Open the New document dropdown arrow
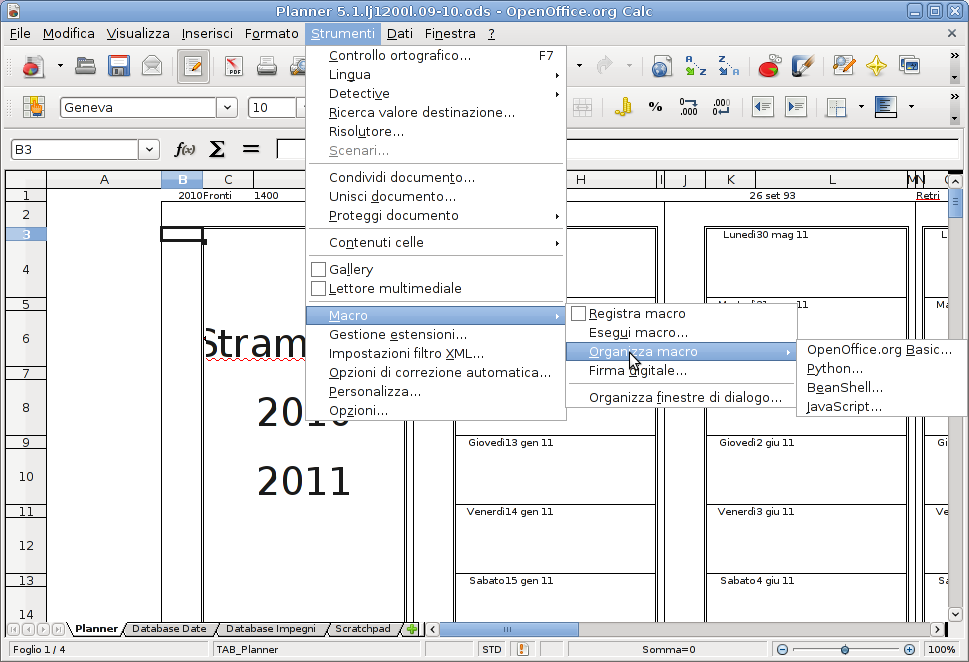This screenshot has height=662, width=969. [60, 66]
